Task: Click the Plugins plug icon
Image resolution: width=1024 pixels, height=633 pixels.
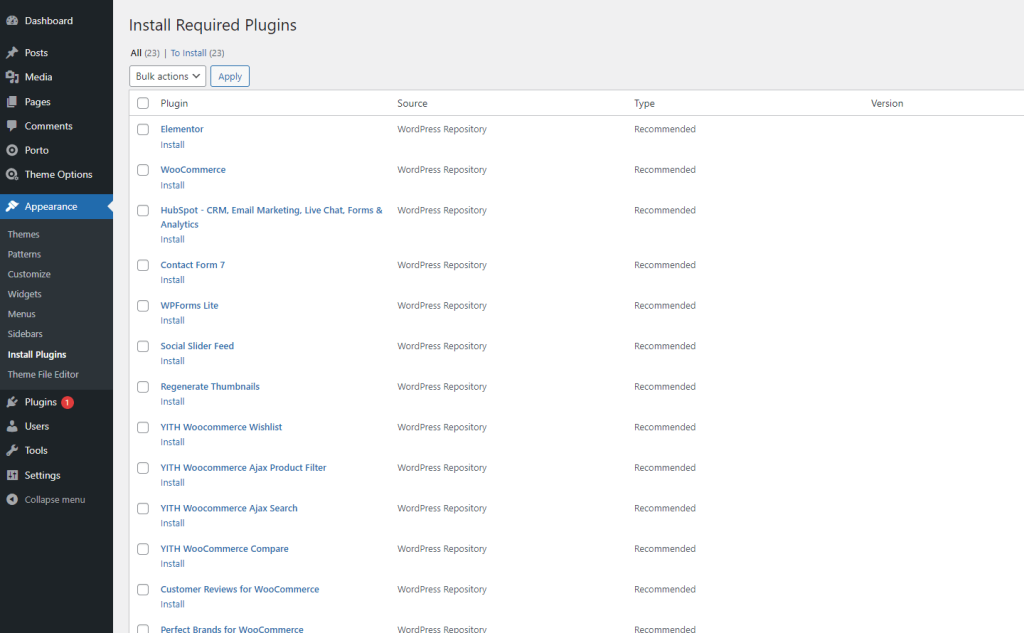Action: (x=12, y=402)
